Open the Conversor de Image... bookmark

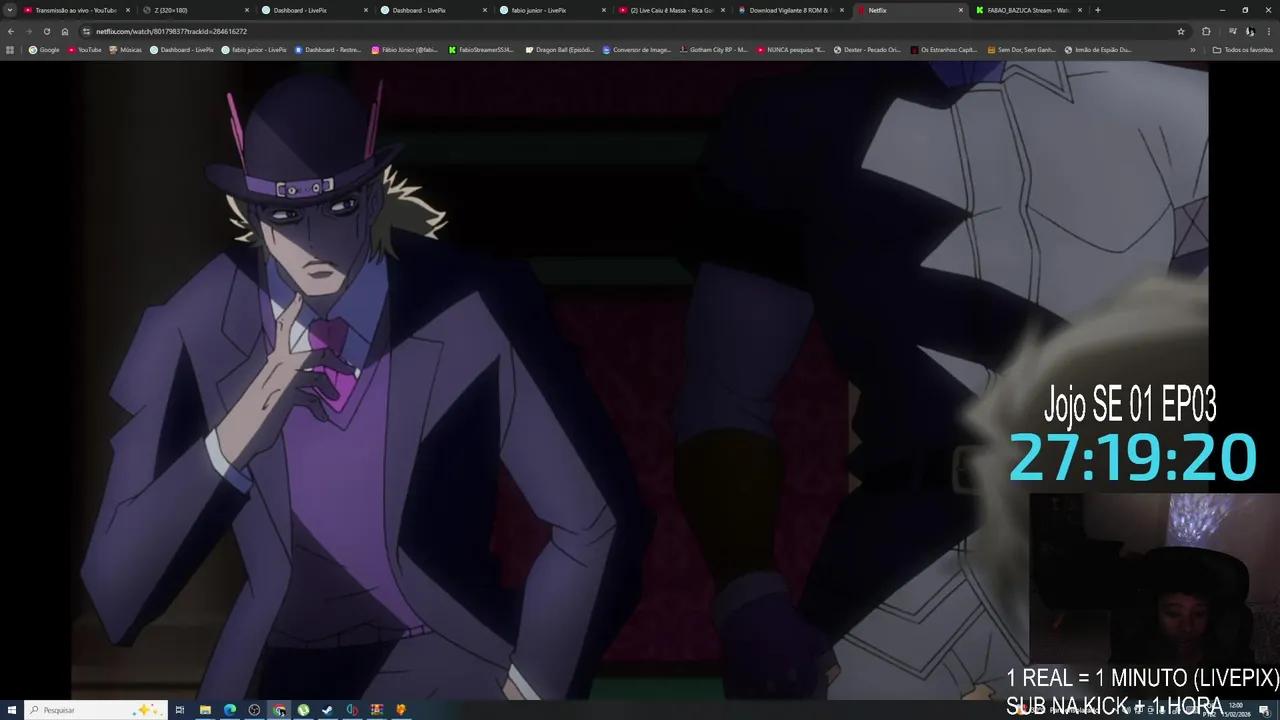[x=637, y=49]
